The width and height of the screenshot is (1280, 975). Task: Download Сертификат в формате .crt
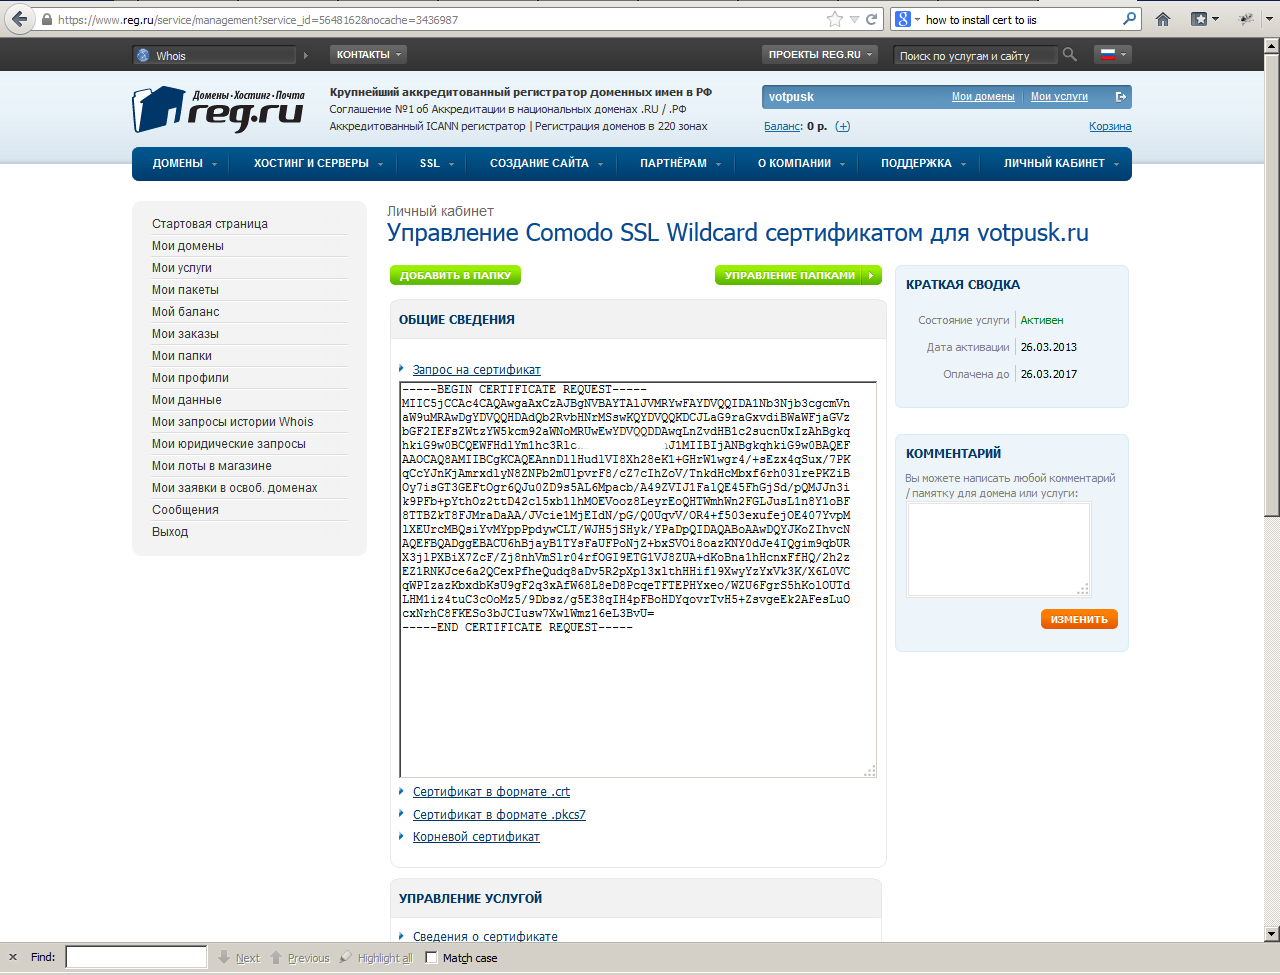click(x=491, y=792)
